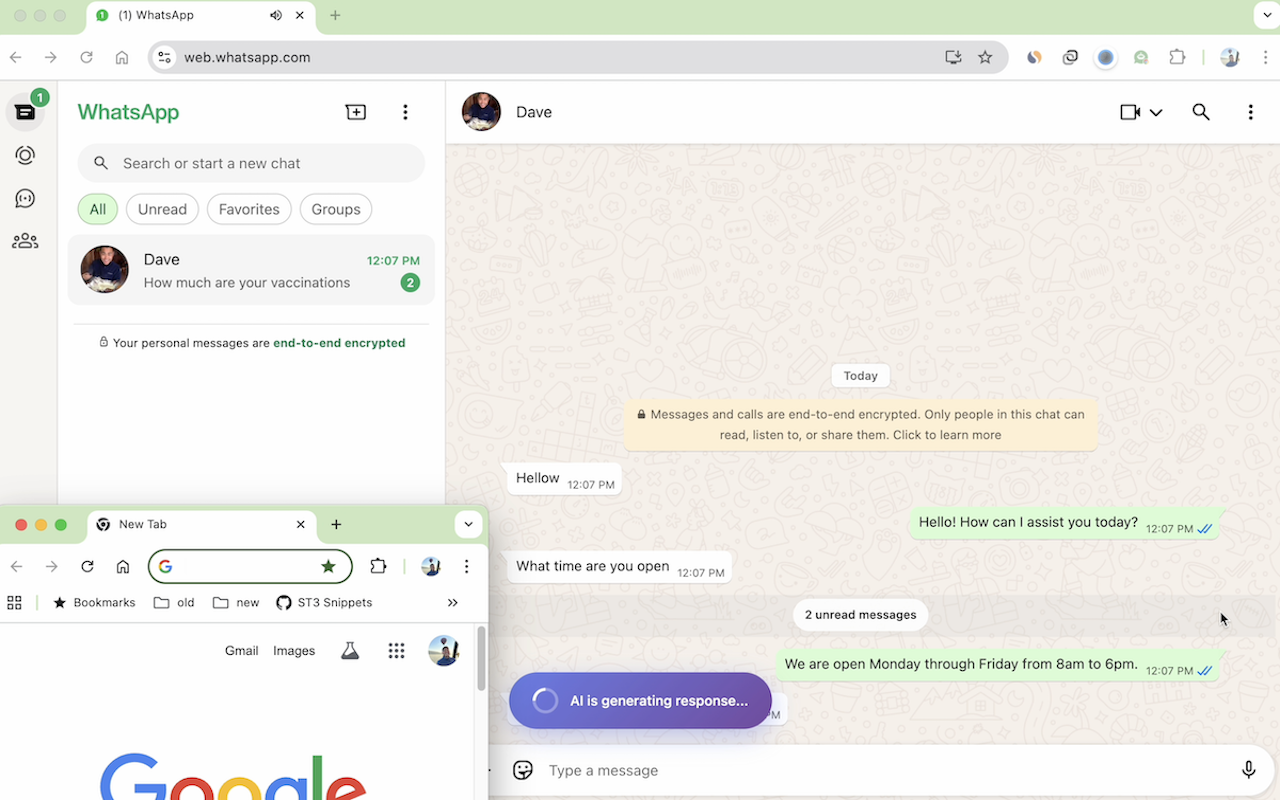Expand the call options chevron
Screen dimensions: 1280x800
click(x=1156, y=112)
